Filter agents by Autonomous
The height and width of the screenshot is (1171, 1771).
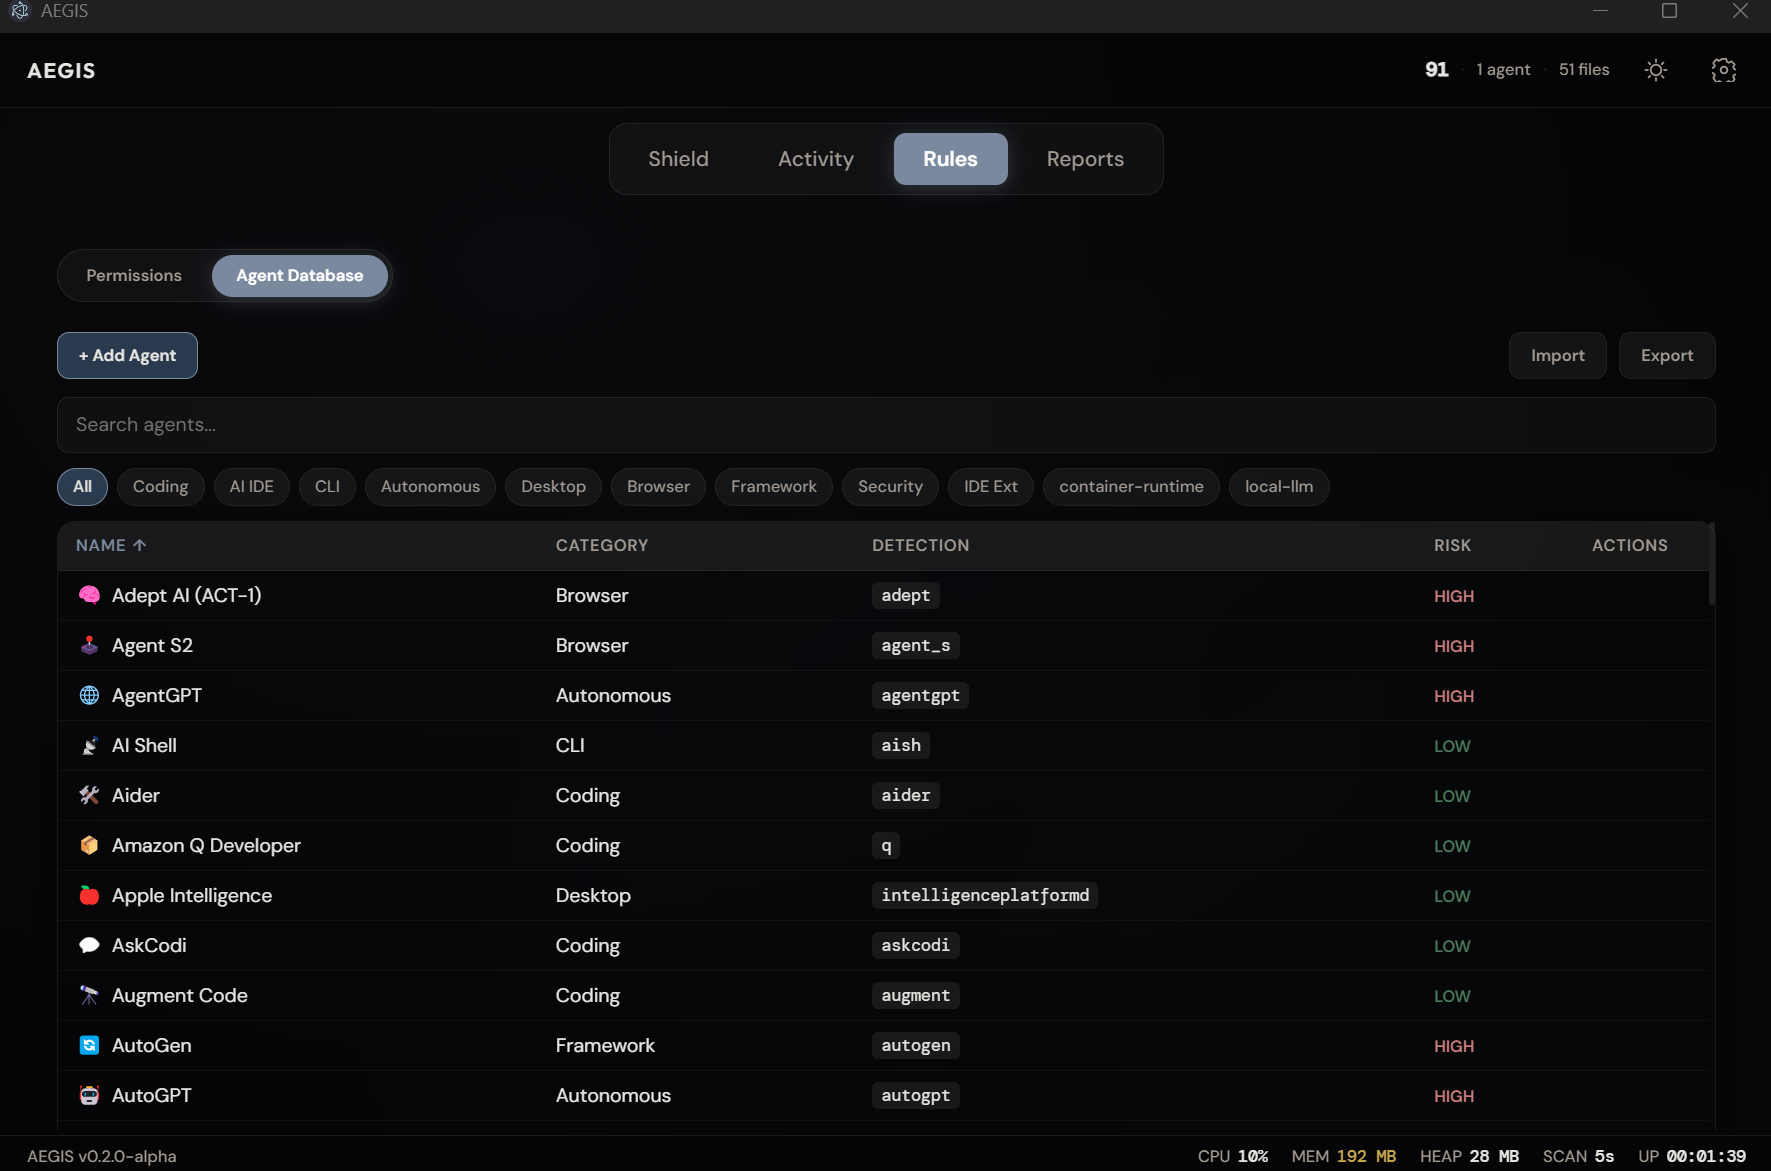coord(430,487)
